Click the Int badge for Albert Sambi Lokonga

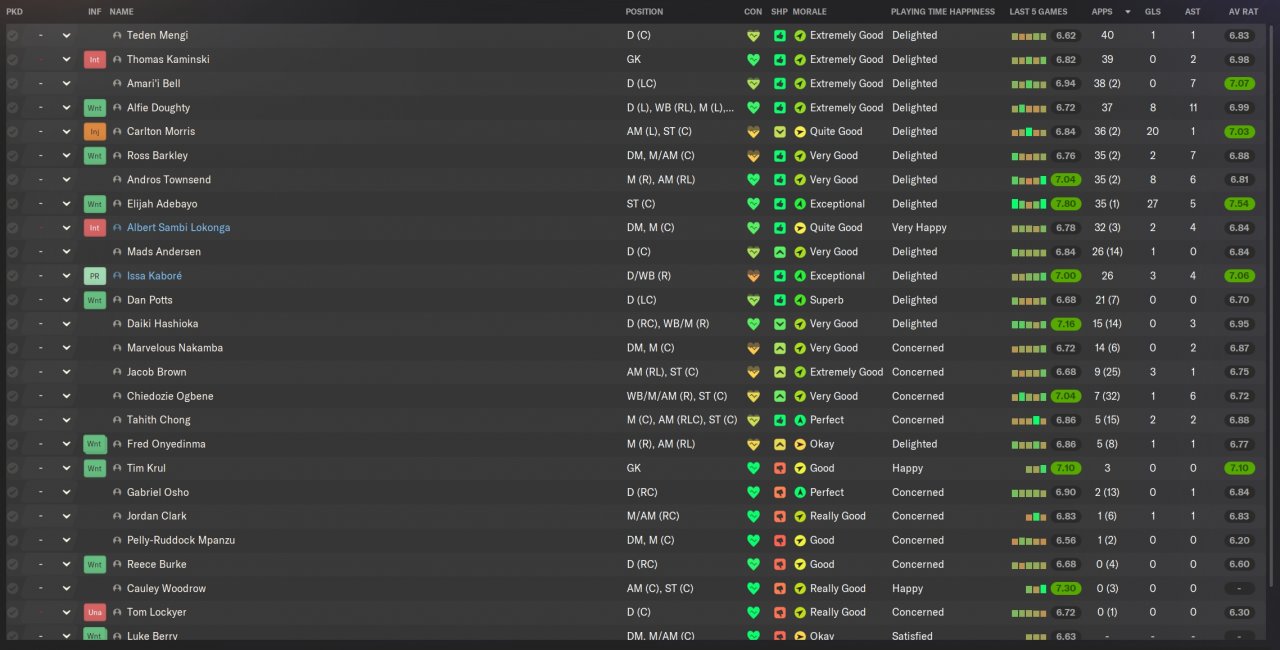point(95,228)
